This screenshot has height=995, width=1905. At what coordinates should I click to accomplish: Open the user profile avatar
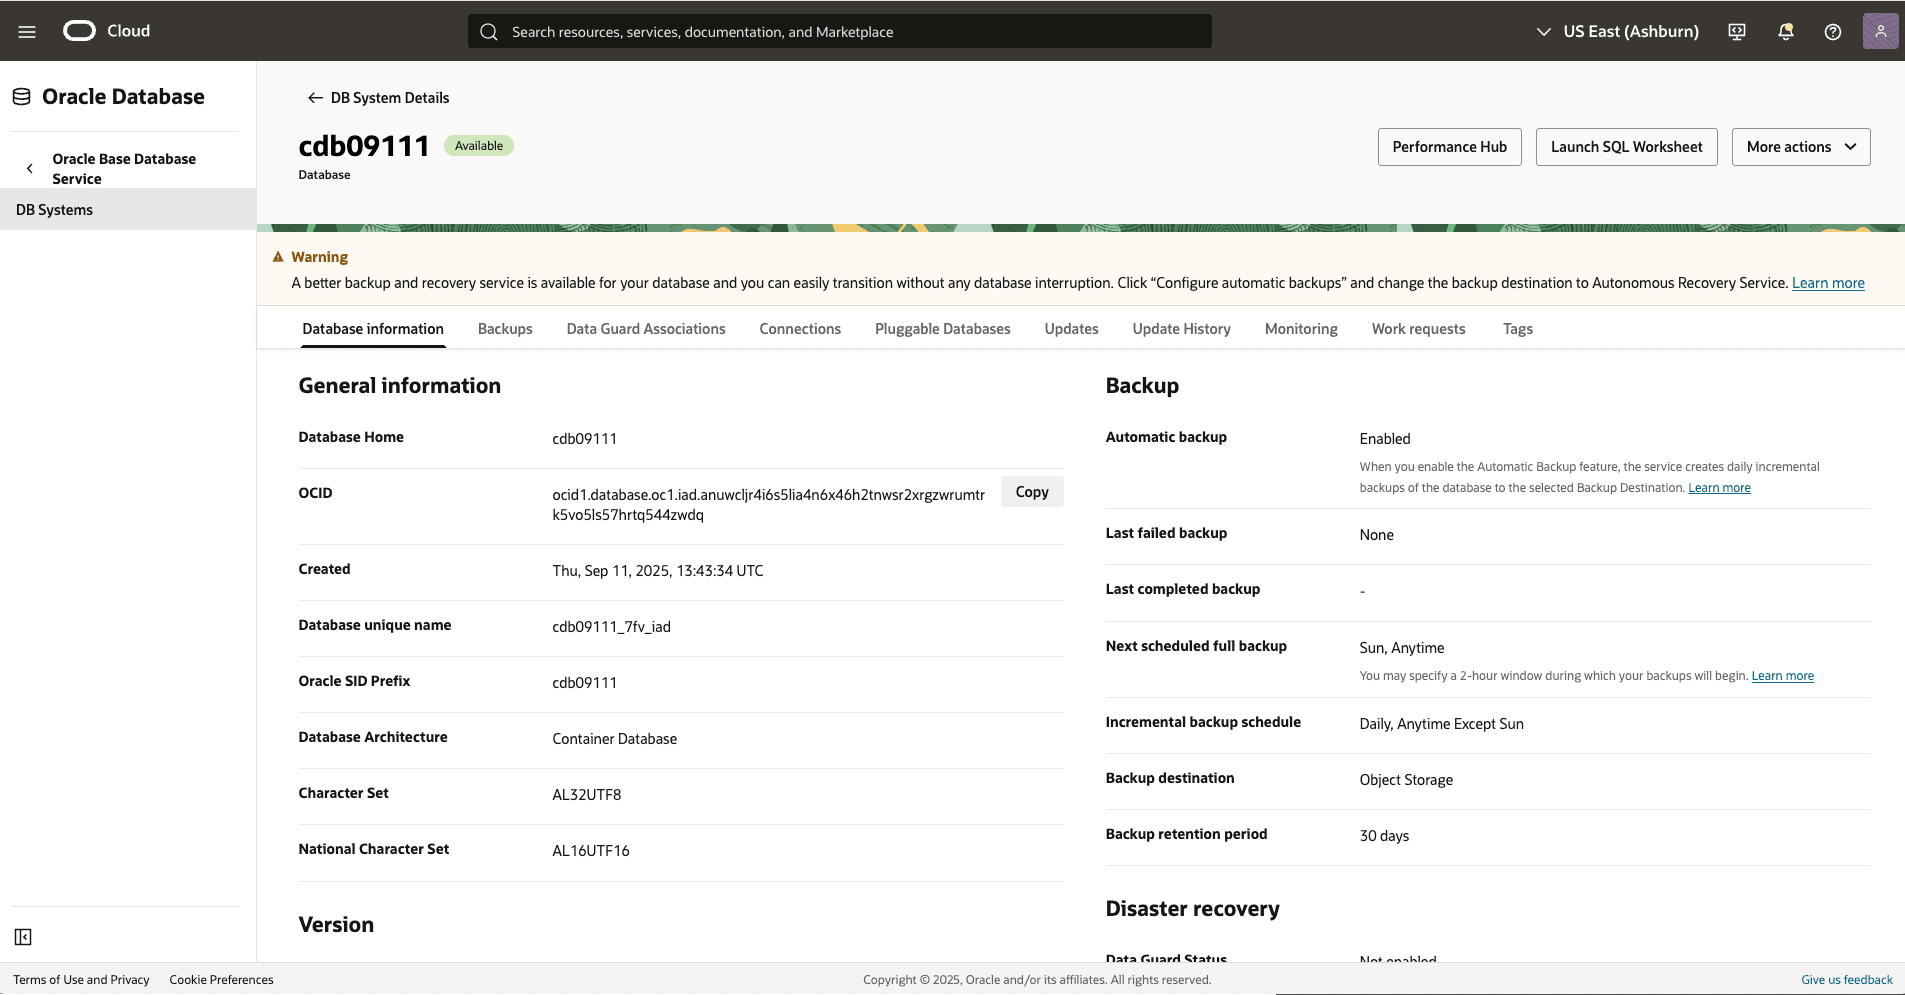pos(1880,31)
